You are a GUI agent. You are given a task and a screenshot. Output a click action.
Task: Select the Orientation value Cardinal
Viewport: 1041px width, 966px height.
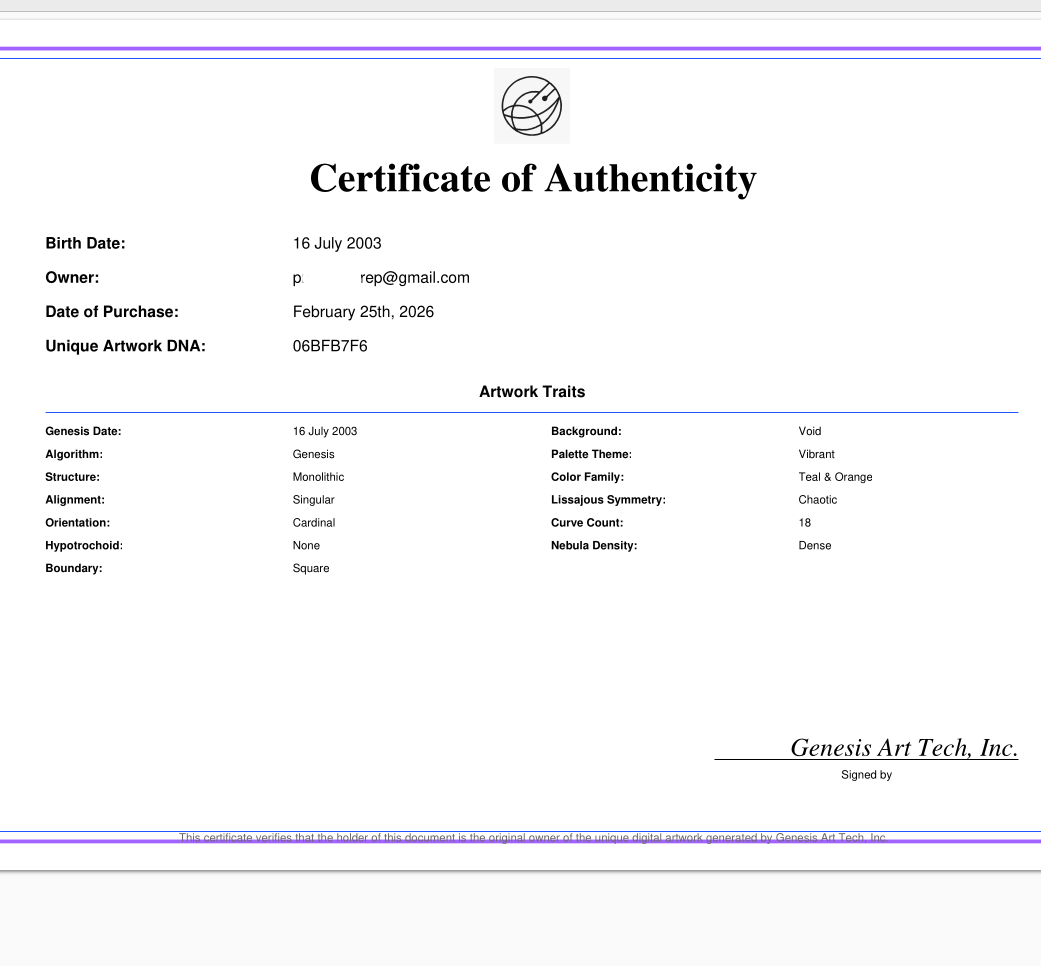[x=313, y=523]
